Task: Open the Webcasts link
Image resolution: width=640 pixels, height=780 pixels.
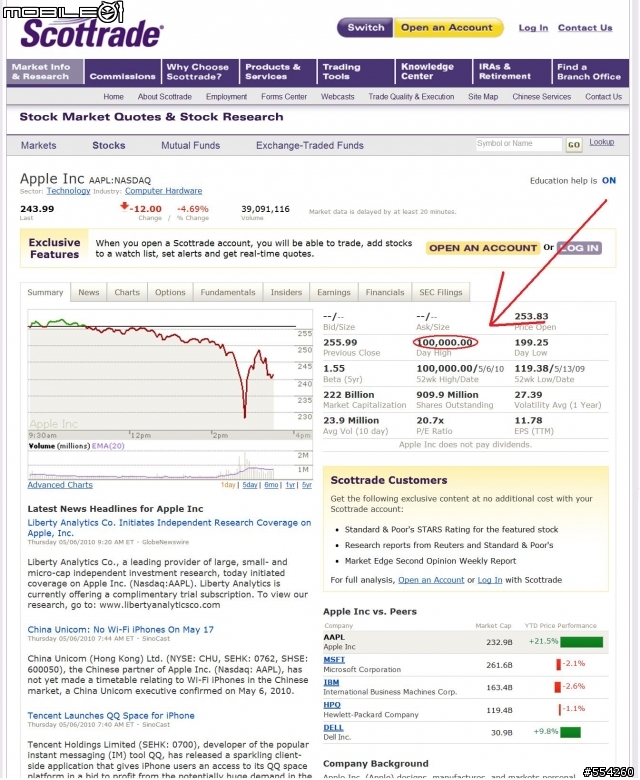Action: 338,97
